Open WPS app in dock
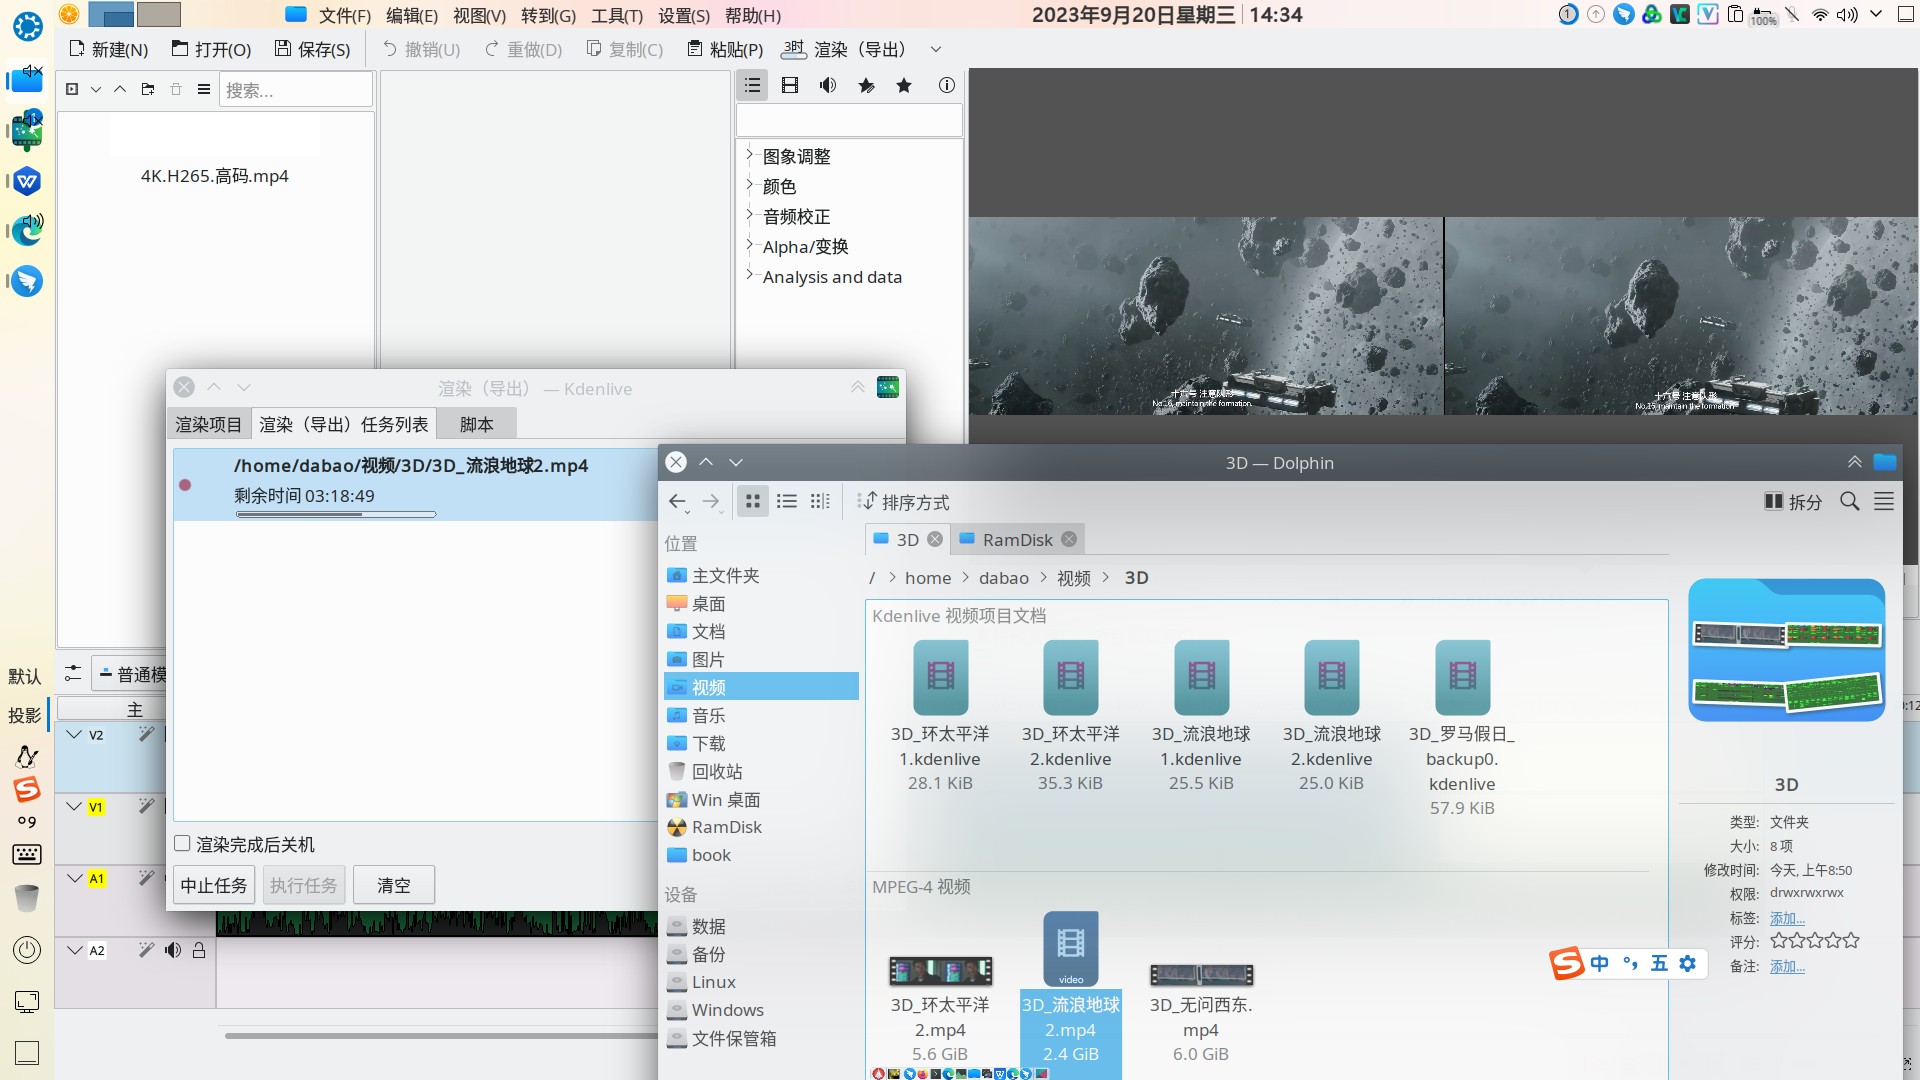This screenshot has width=1920, height=1080. [x=27, y=181]
